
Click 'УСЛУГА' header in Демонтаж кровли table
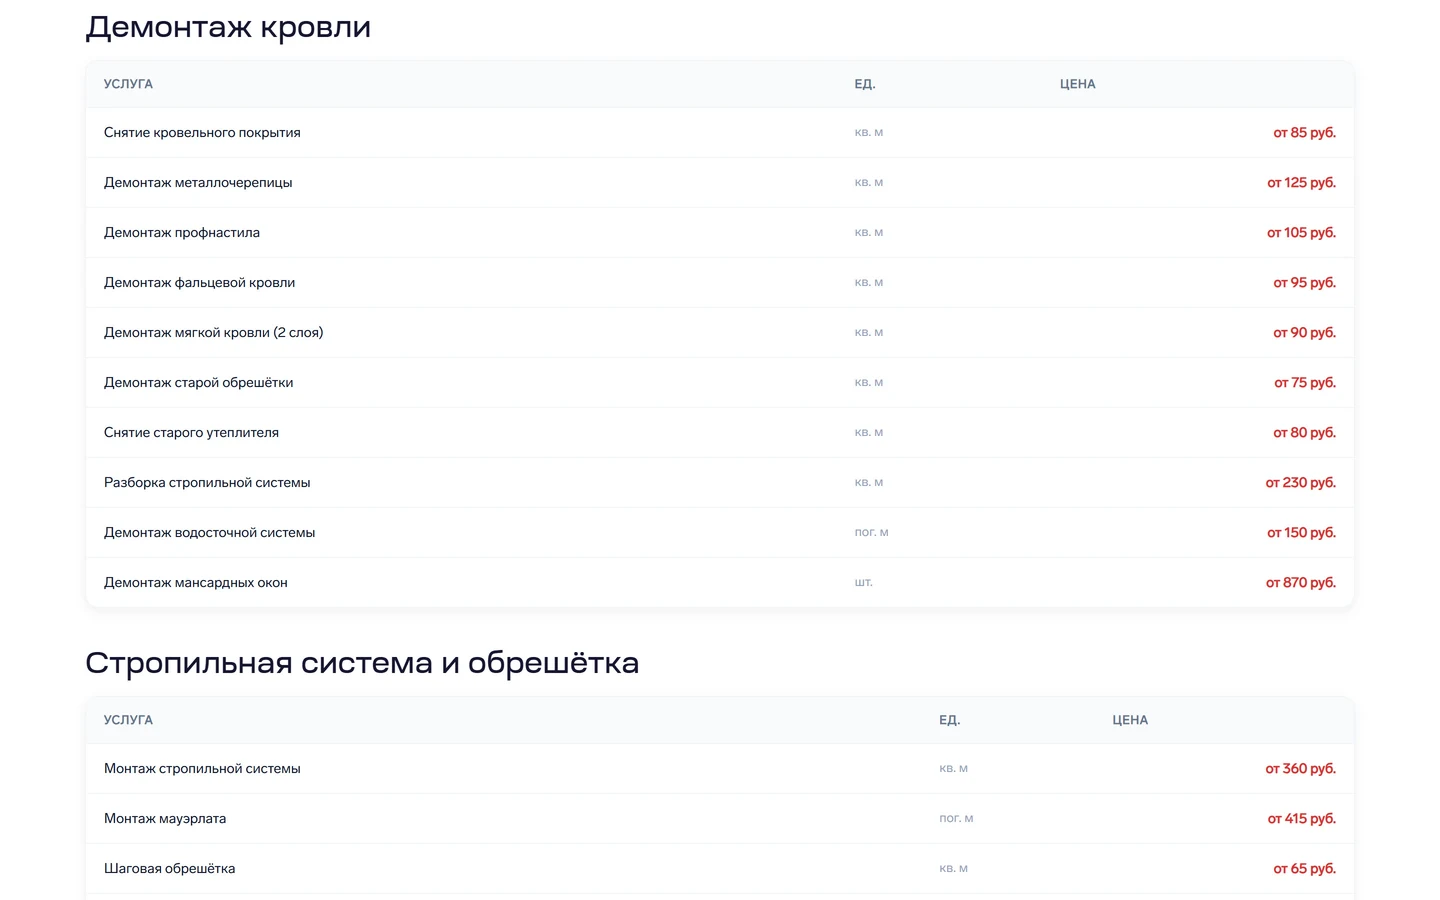(128, 84)
